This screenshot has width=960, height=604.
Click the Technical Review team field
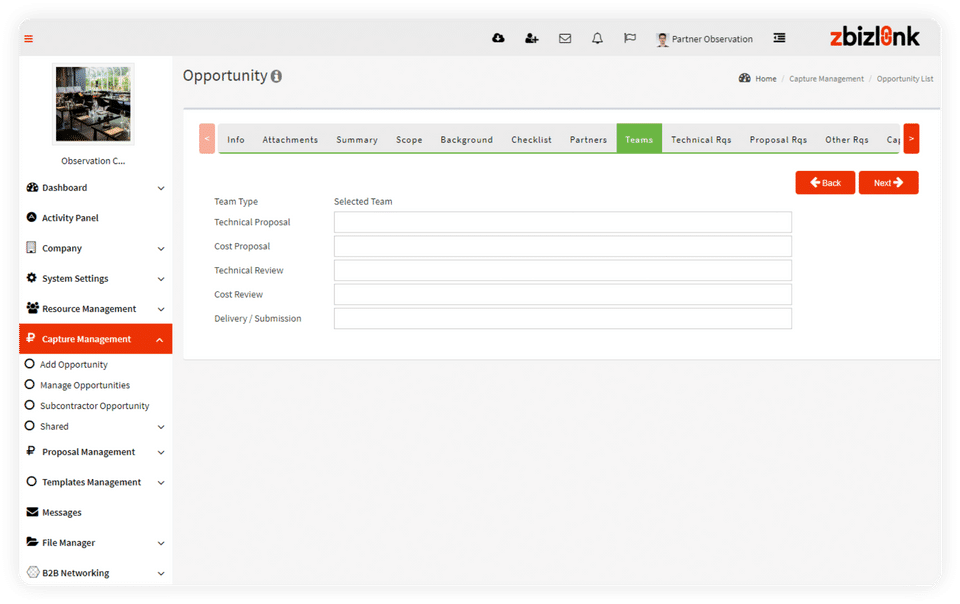click(563, 270)
